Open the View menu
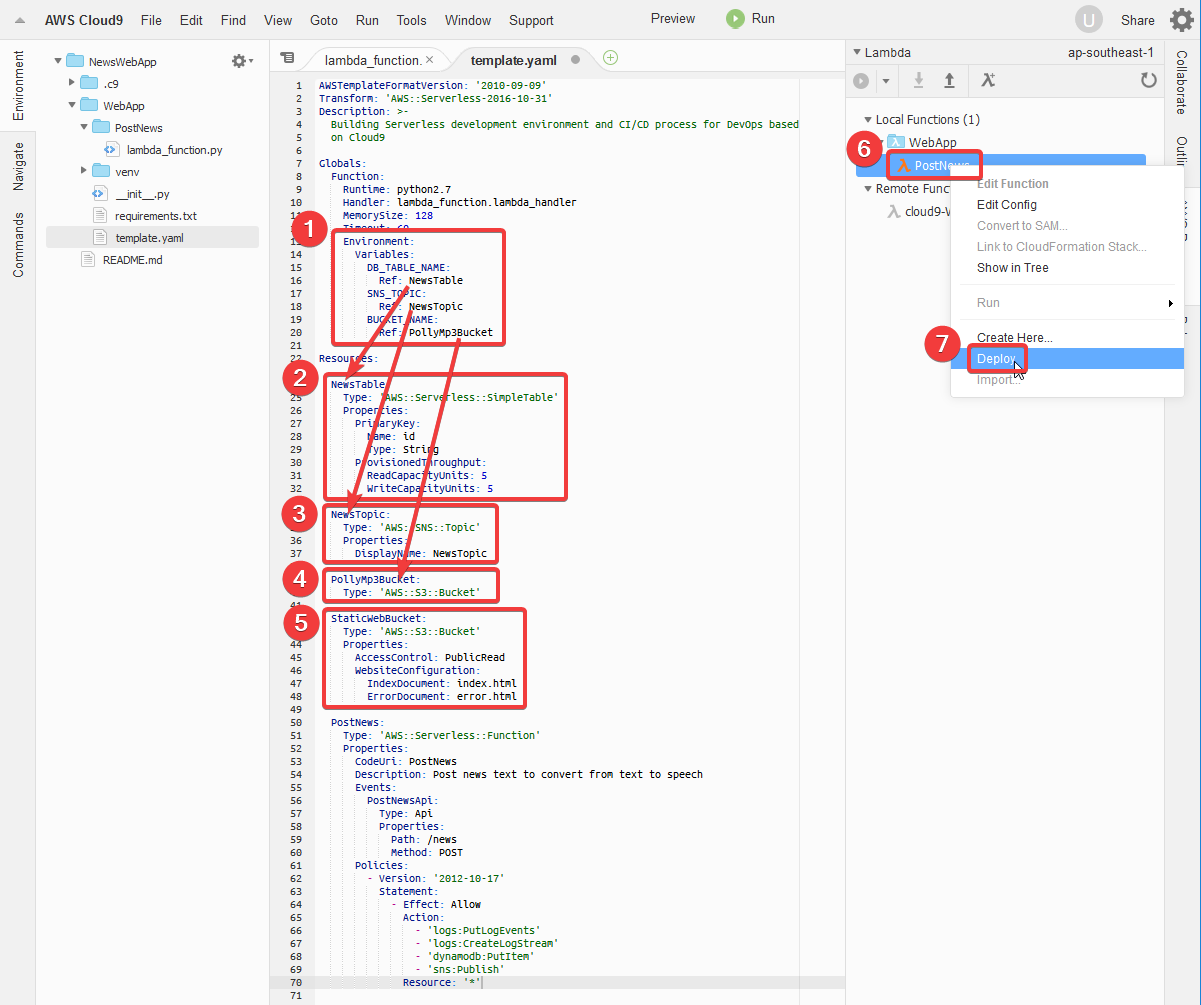 tap(278, 20)
